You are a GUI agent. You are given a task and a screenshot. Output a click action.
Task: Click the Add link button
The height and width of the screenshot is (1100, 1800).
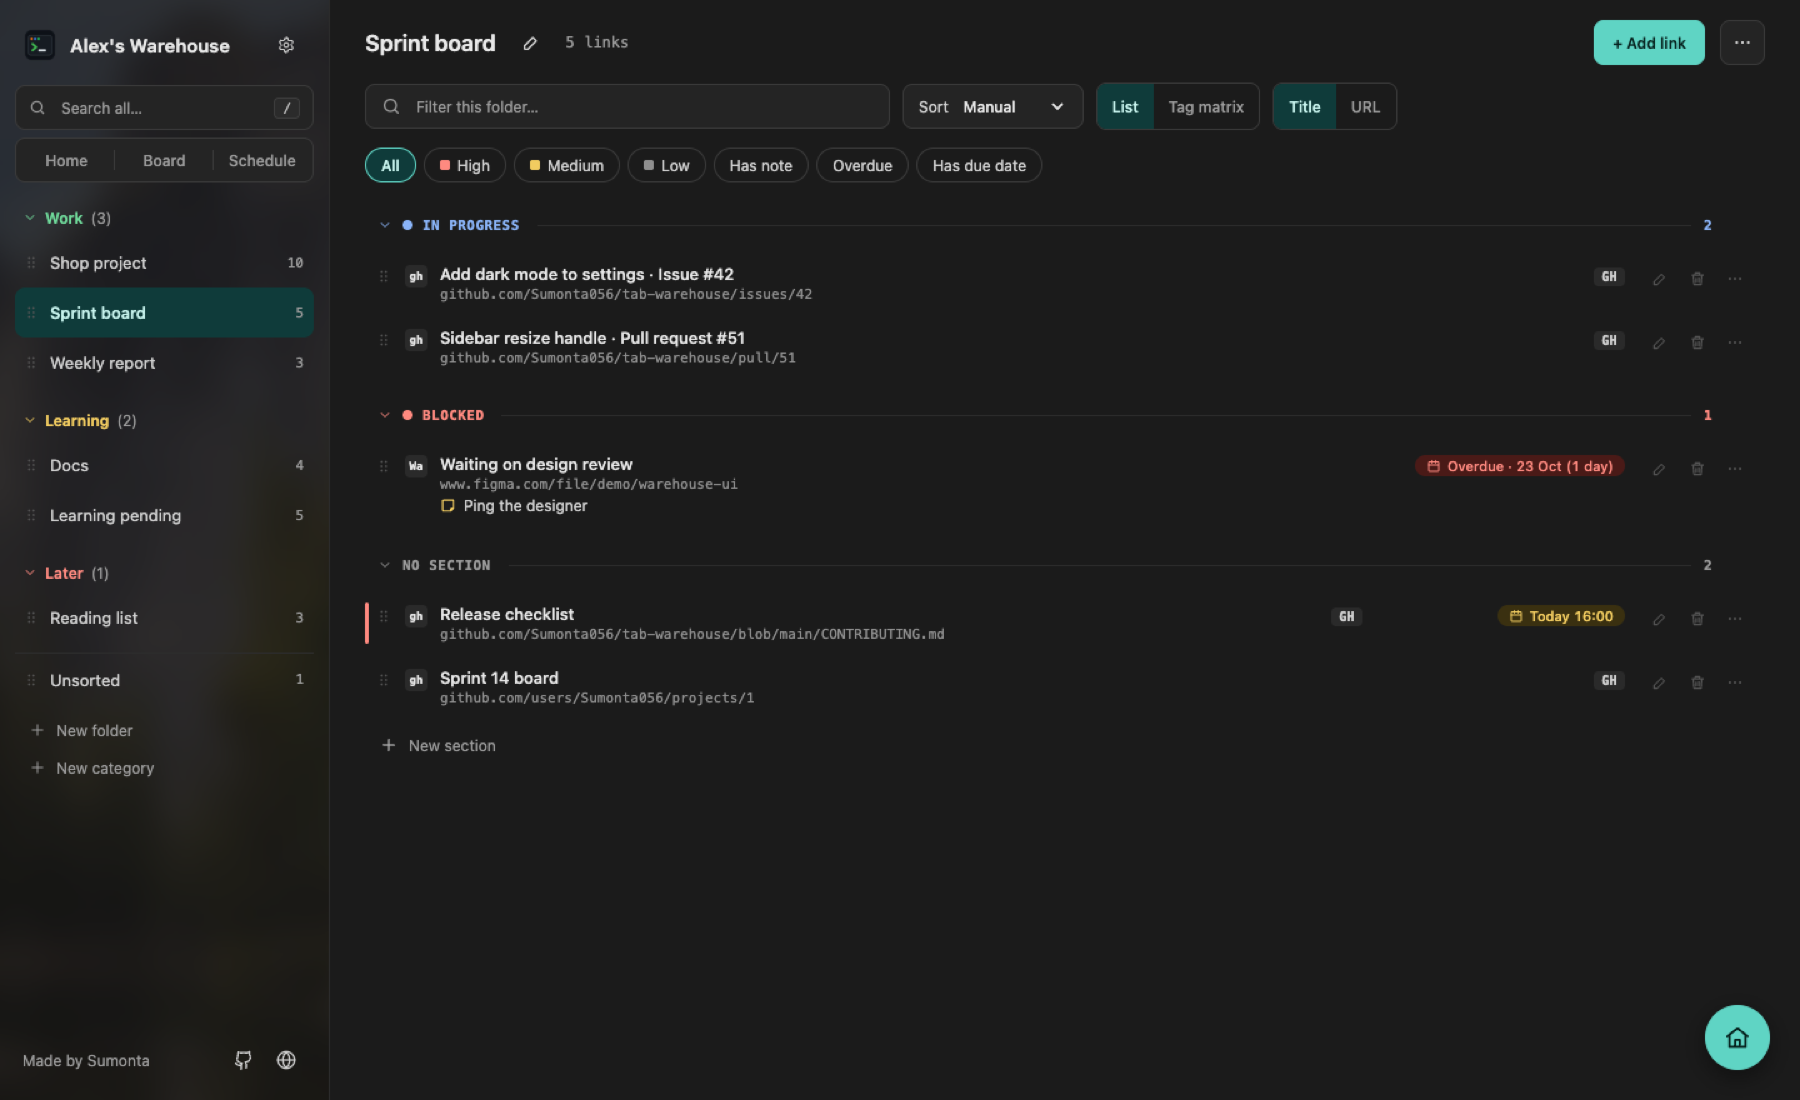coord(1649,43)
